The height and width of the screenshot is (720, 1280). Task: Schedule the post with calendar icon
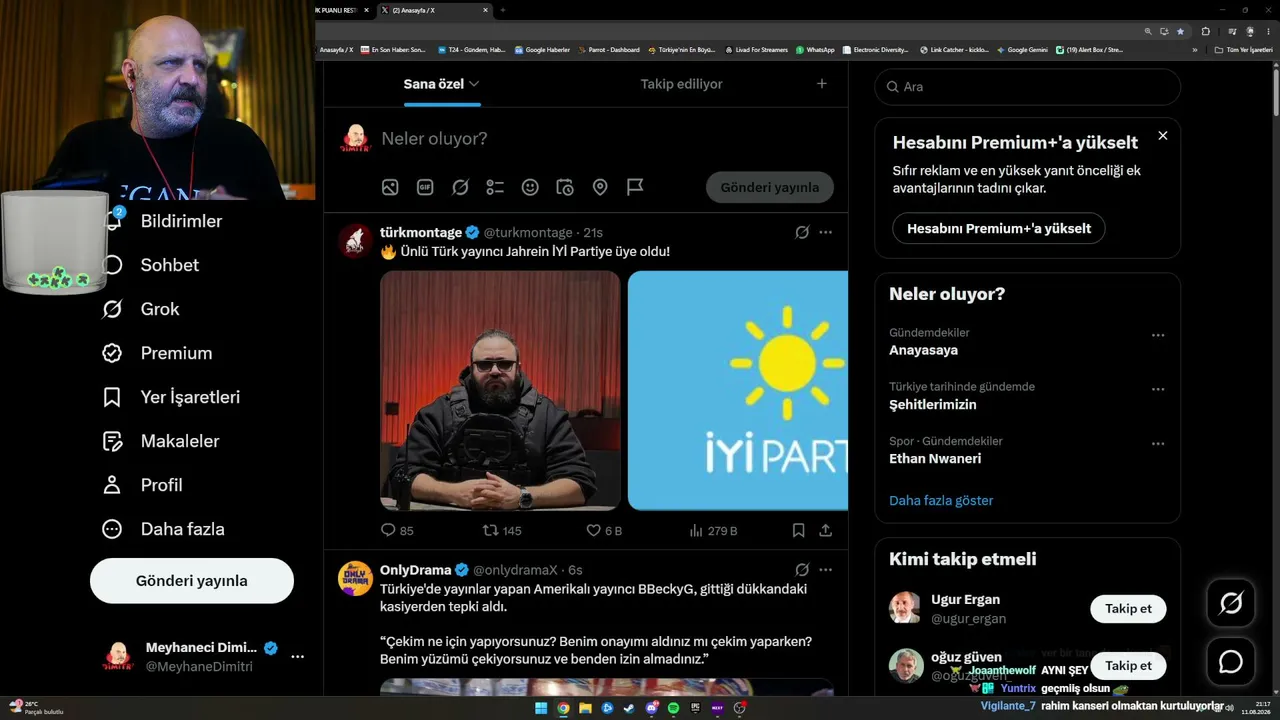(x=565, y=187)
